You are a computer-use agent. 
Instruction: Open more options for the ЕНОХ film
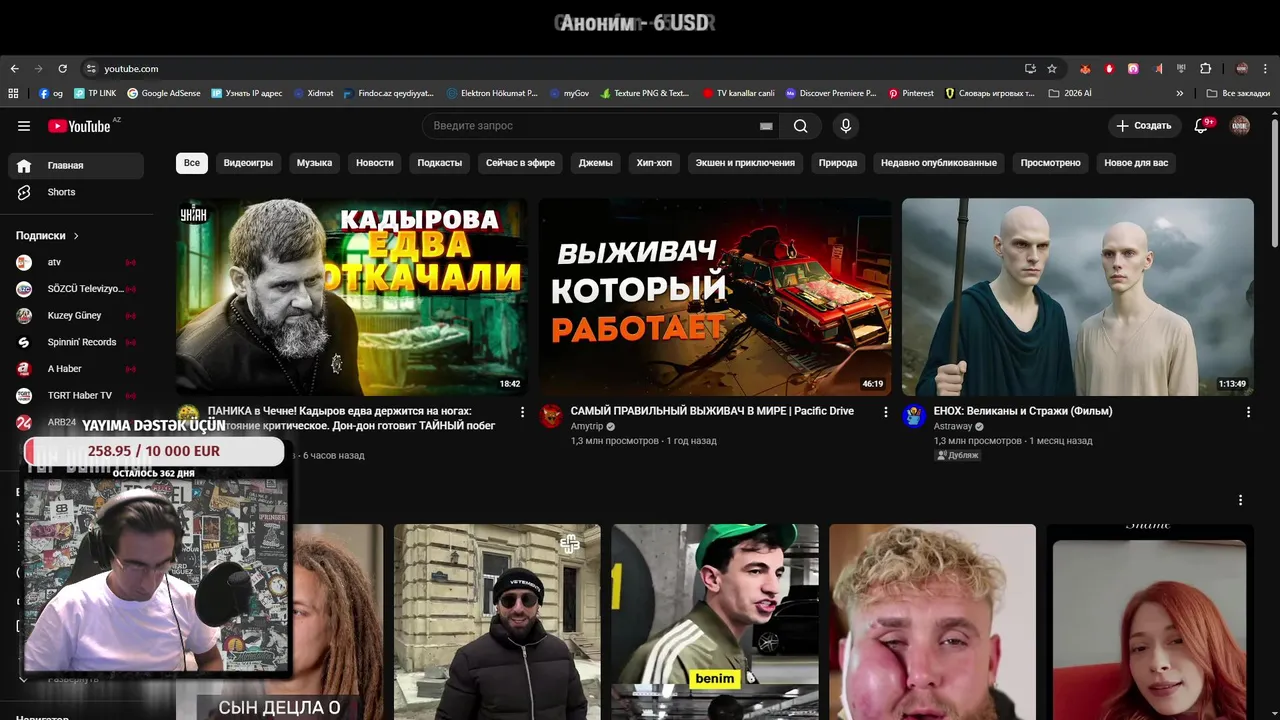[x=1248, y=412]
